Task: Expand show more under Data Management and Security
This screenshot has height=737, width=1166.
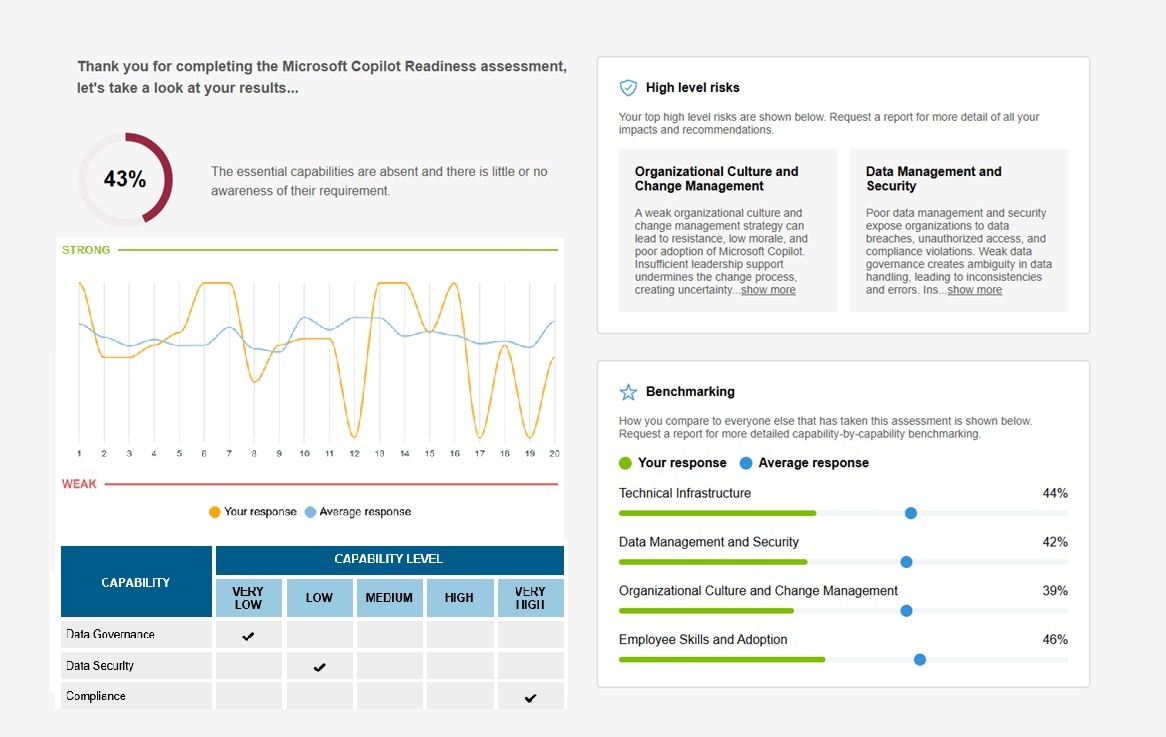Action: [974, 289]
